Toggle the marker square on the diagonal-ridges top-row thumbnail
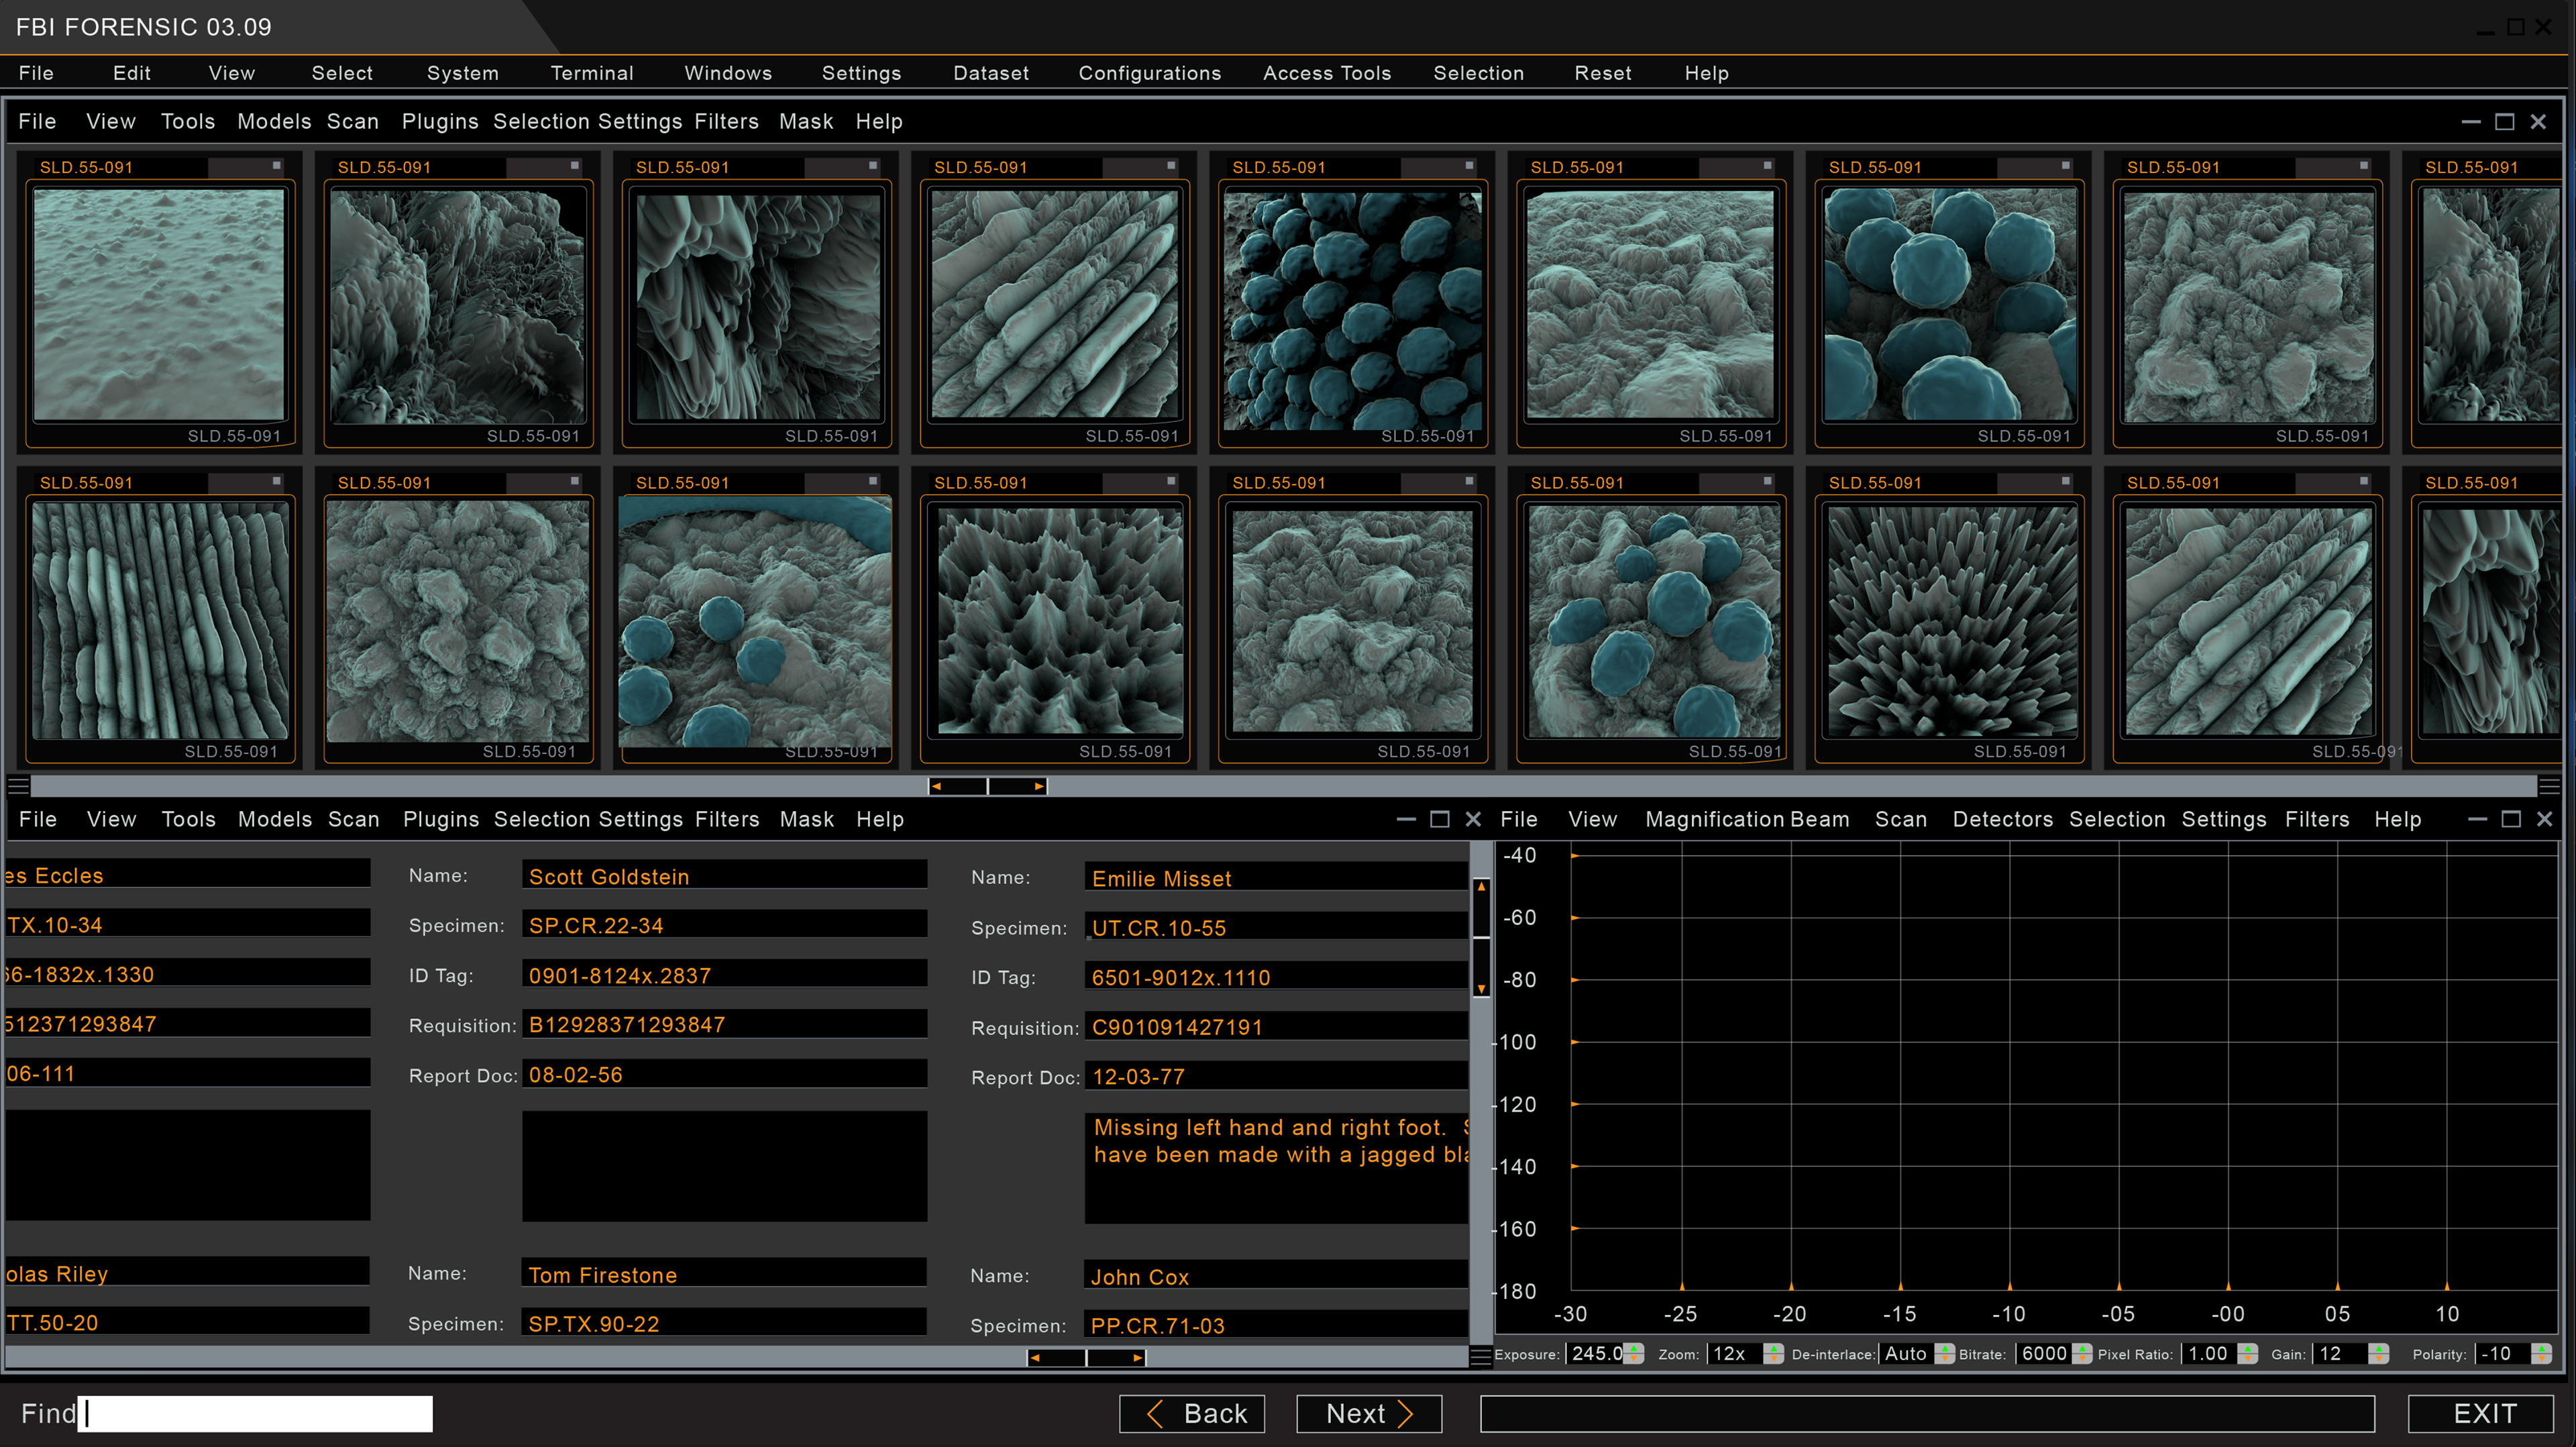The width and height of the screenshot is (2576, 1447). click(x=1171, y=166)
